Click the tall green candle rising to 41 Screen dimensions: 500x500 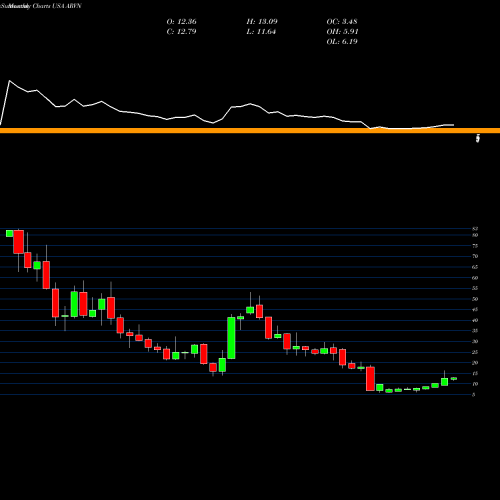click(x=231, y=338)
